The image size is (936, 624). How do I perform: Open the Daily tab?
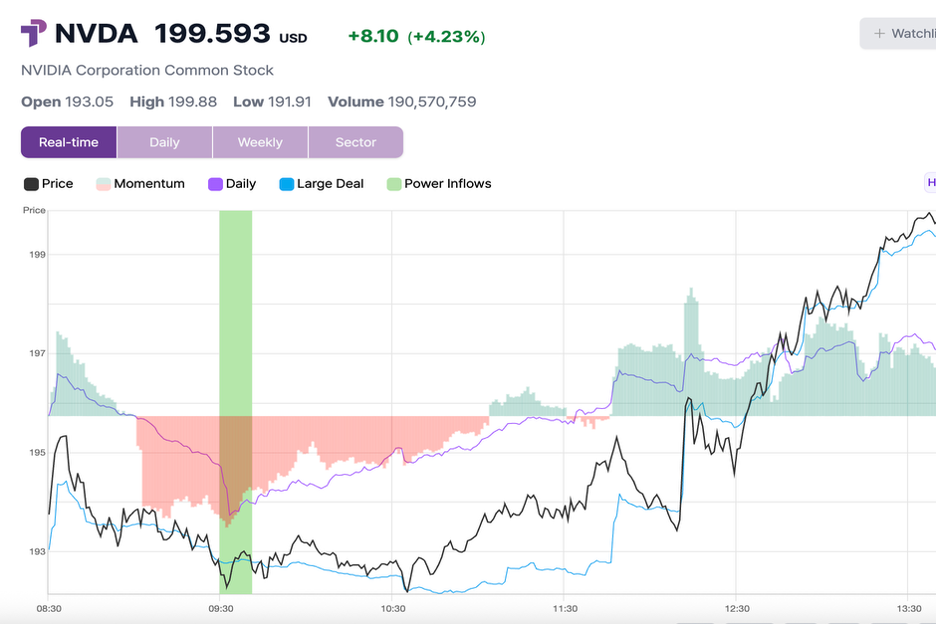tap(165, 142)
